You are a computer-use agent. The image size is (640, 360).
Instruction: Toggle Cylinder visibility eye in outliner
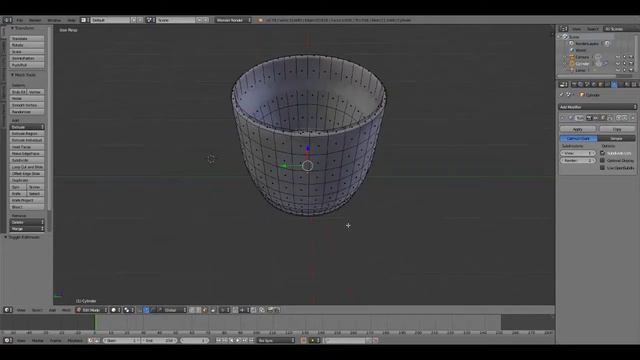tap(618, 64)
